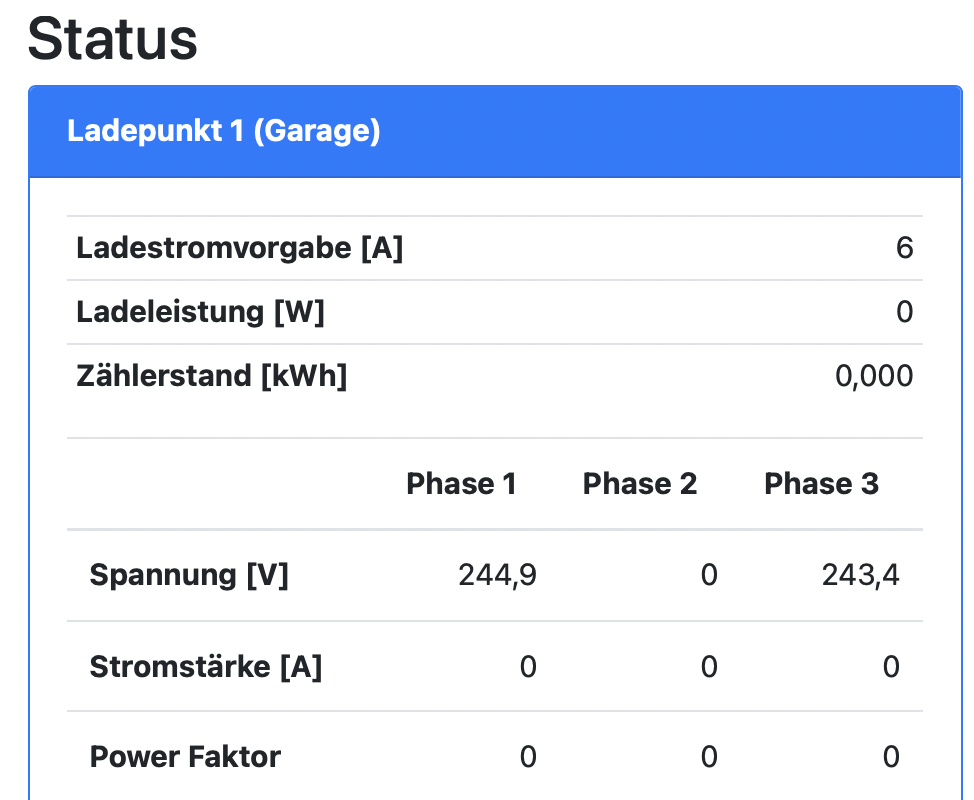This screenshot has width=974, height=800.
Task: Select the Ladeleistung value 0
Action: click(x=904, y=312)
